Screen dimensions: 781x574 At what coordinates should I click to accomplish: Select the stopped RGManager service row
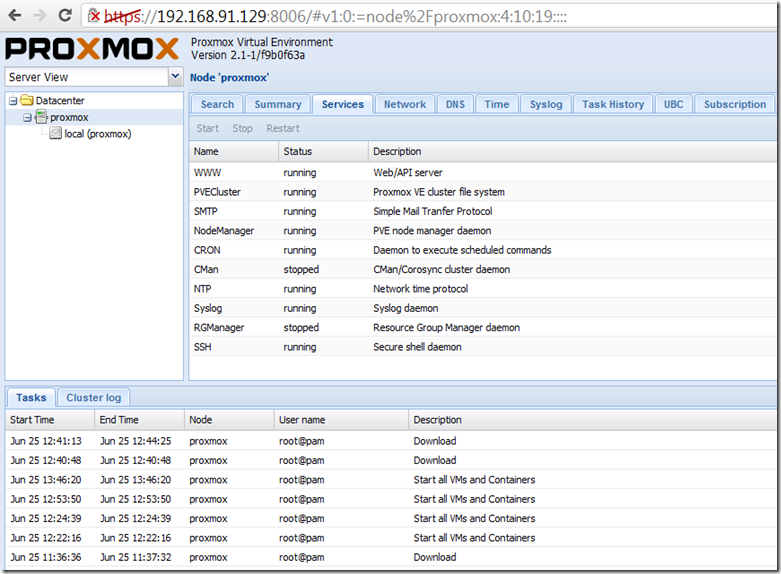(x=483, y=328)
